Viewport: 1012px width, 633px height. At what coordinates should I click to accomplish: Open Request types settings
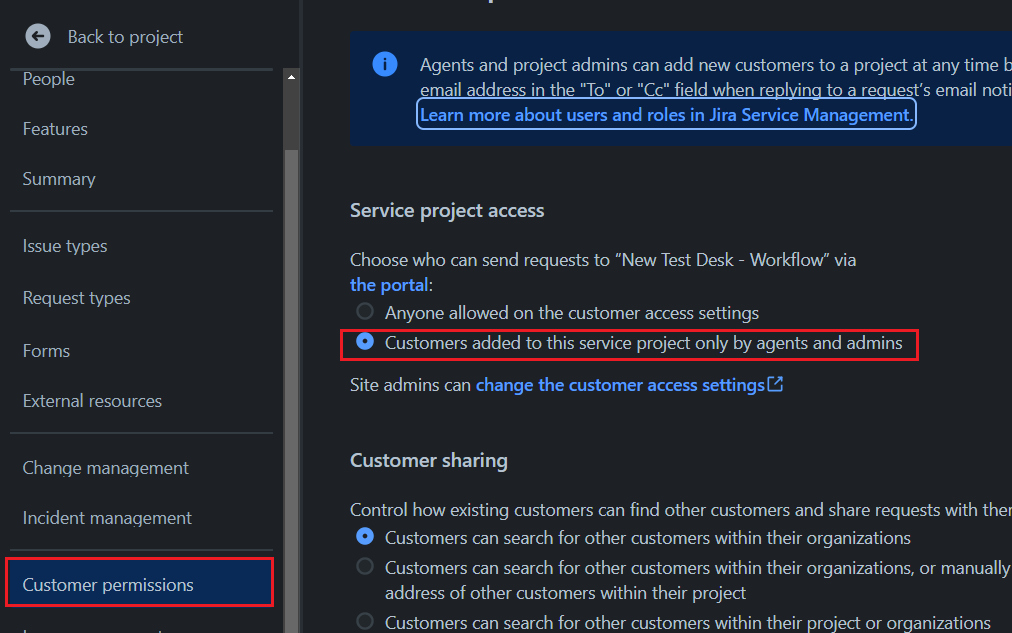pyautogui.click(x=76, y=297)
